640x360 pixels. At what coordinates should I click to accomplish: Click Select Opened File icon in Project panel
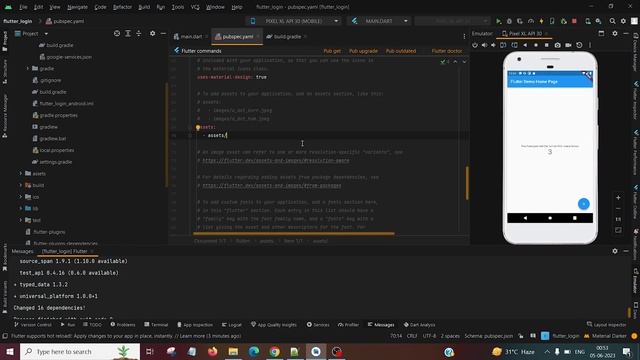coord(117,33)
